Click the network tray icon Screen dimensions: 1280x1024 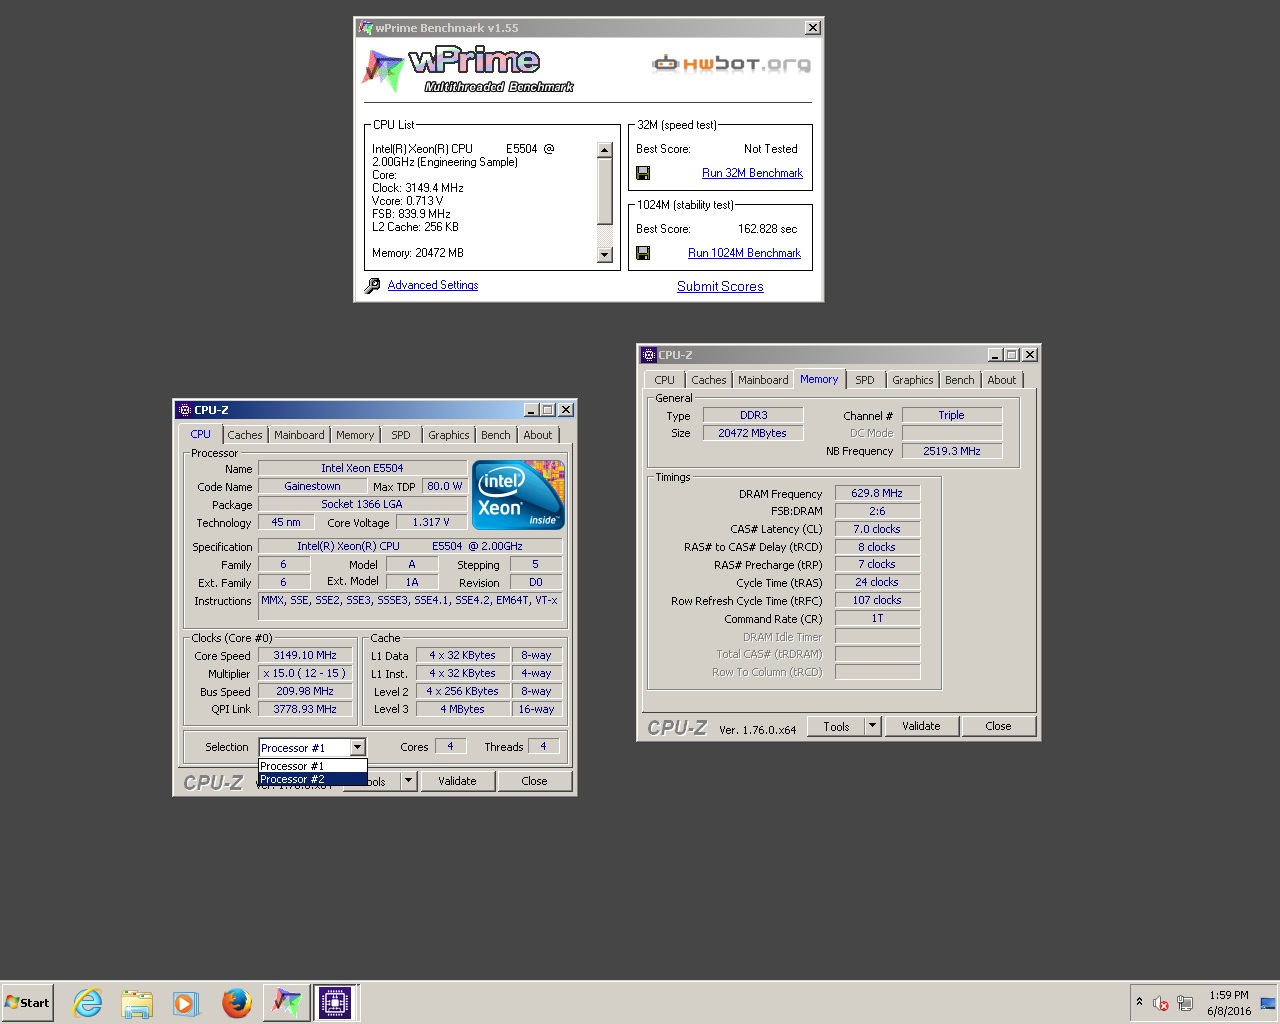1185,1003
